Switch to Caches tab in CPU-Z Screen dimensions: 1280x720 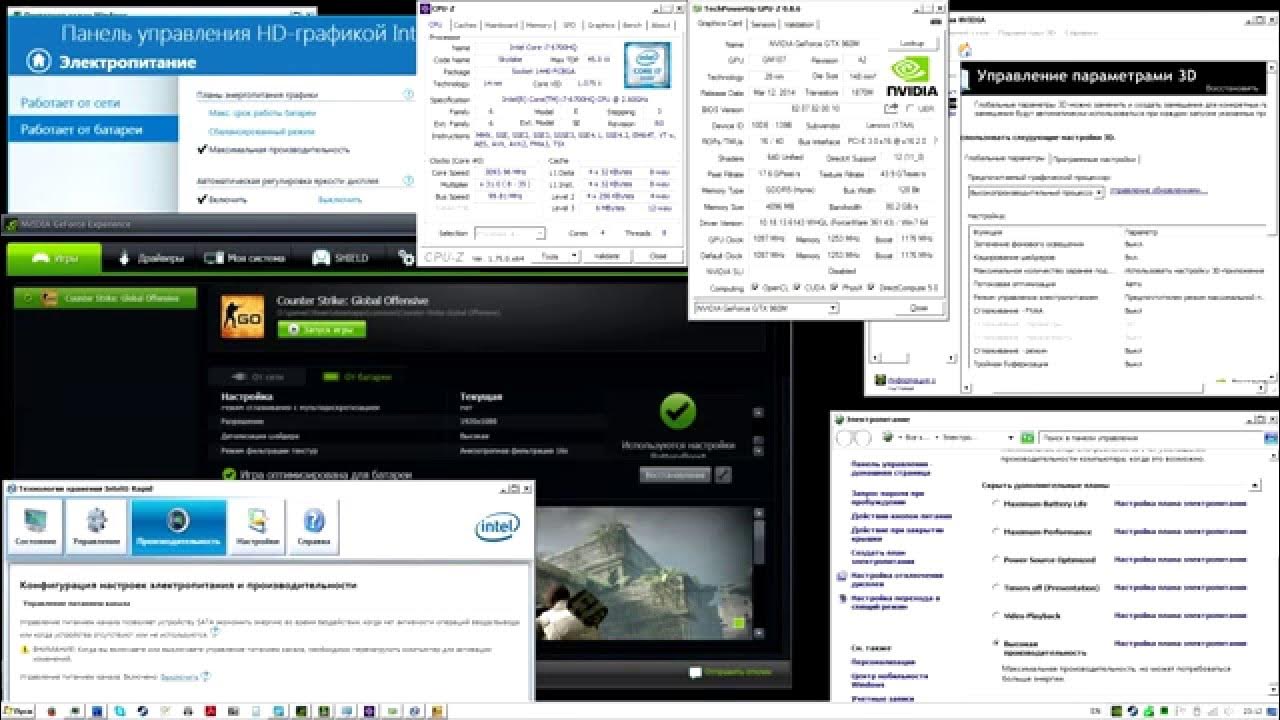tap(465, 25)
